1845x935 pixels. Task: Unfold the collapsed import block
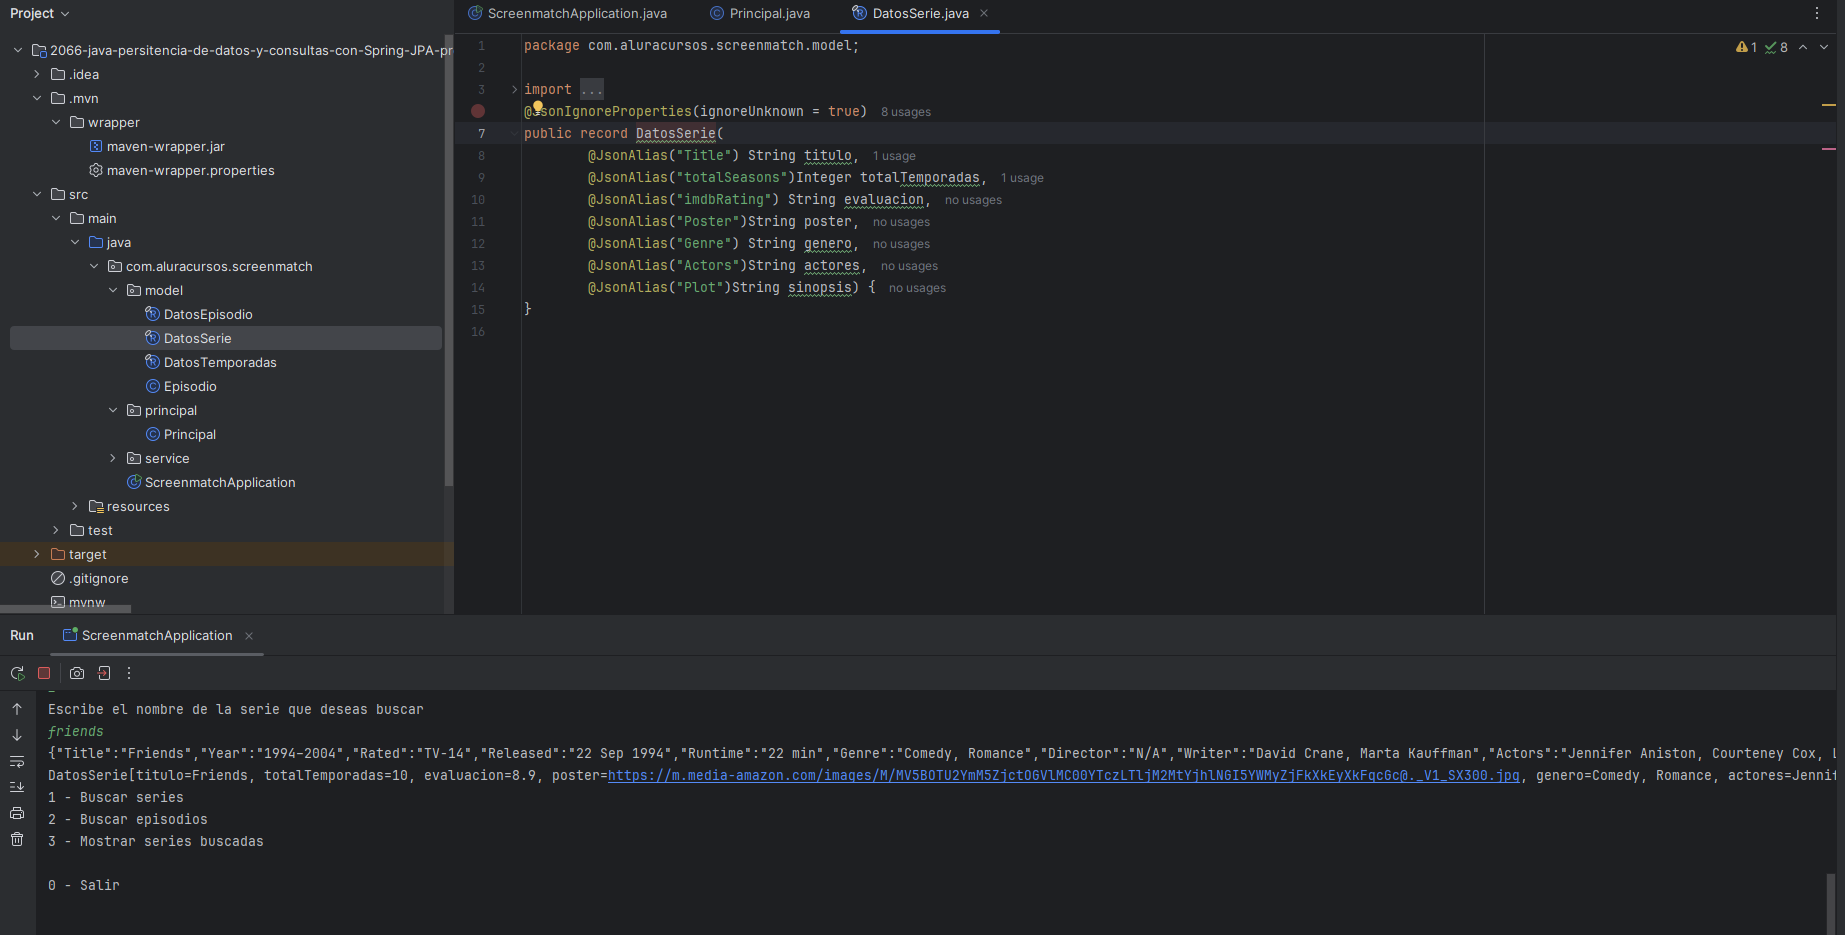pyautogui.click(x=515, y=89)
